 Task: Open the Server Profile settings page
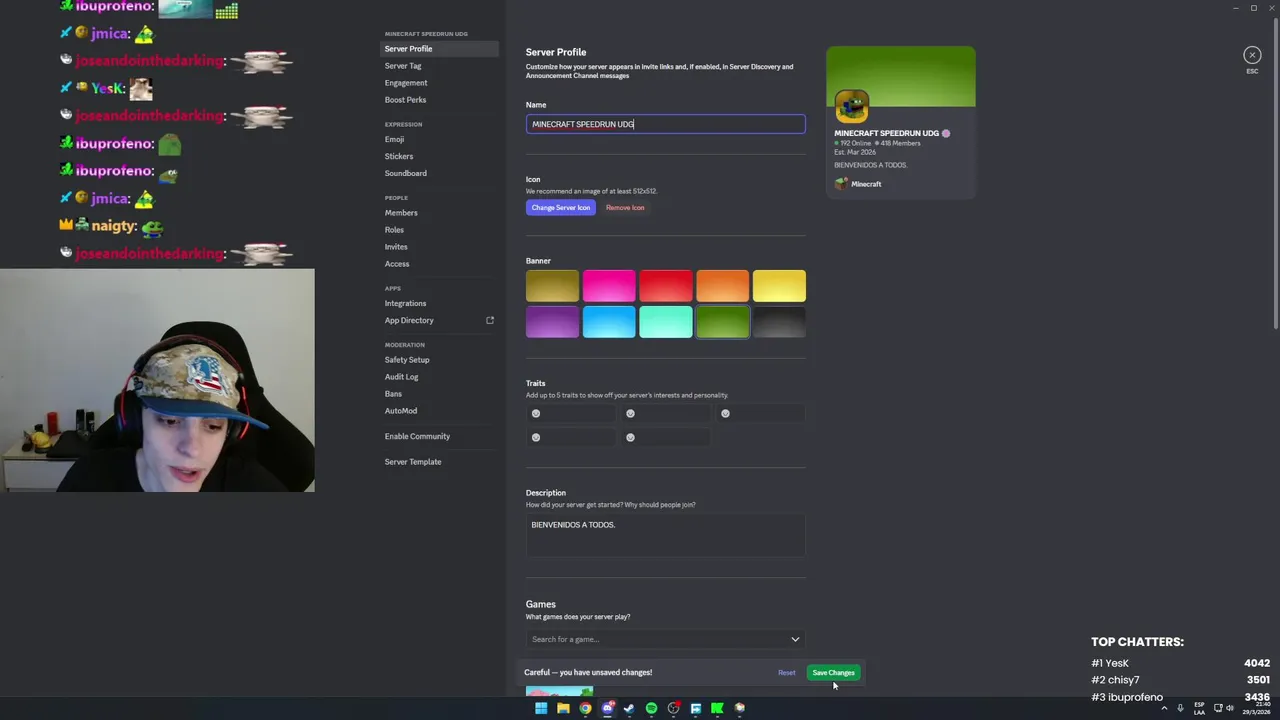pyautogui.click(x=440, y=49)
